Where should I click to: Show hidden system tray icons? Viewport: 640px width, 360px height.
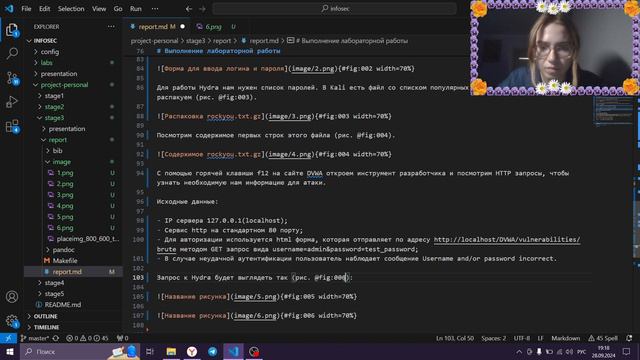point(519,352)
